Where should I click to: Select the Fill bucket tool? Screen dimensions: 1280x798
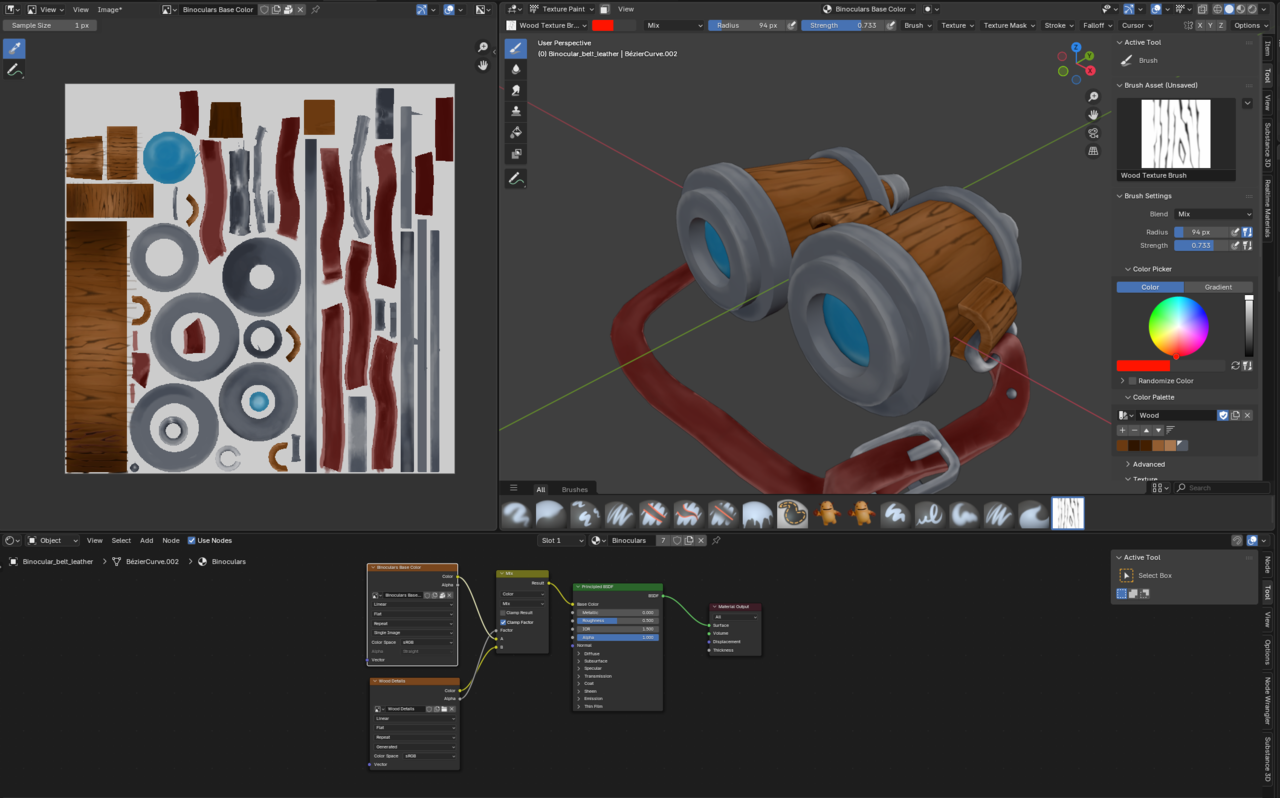(516, 132)
